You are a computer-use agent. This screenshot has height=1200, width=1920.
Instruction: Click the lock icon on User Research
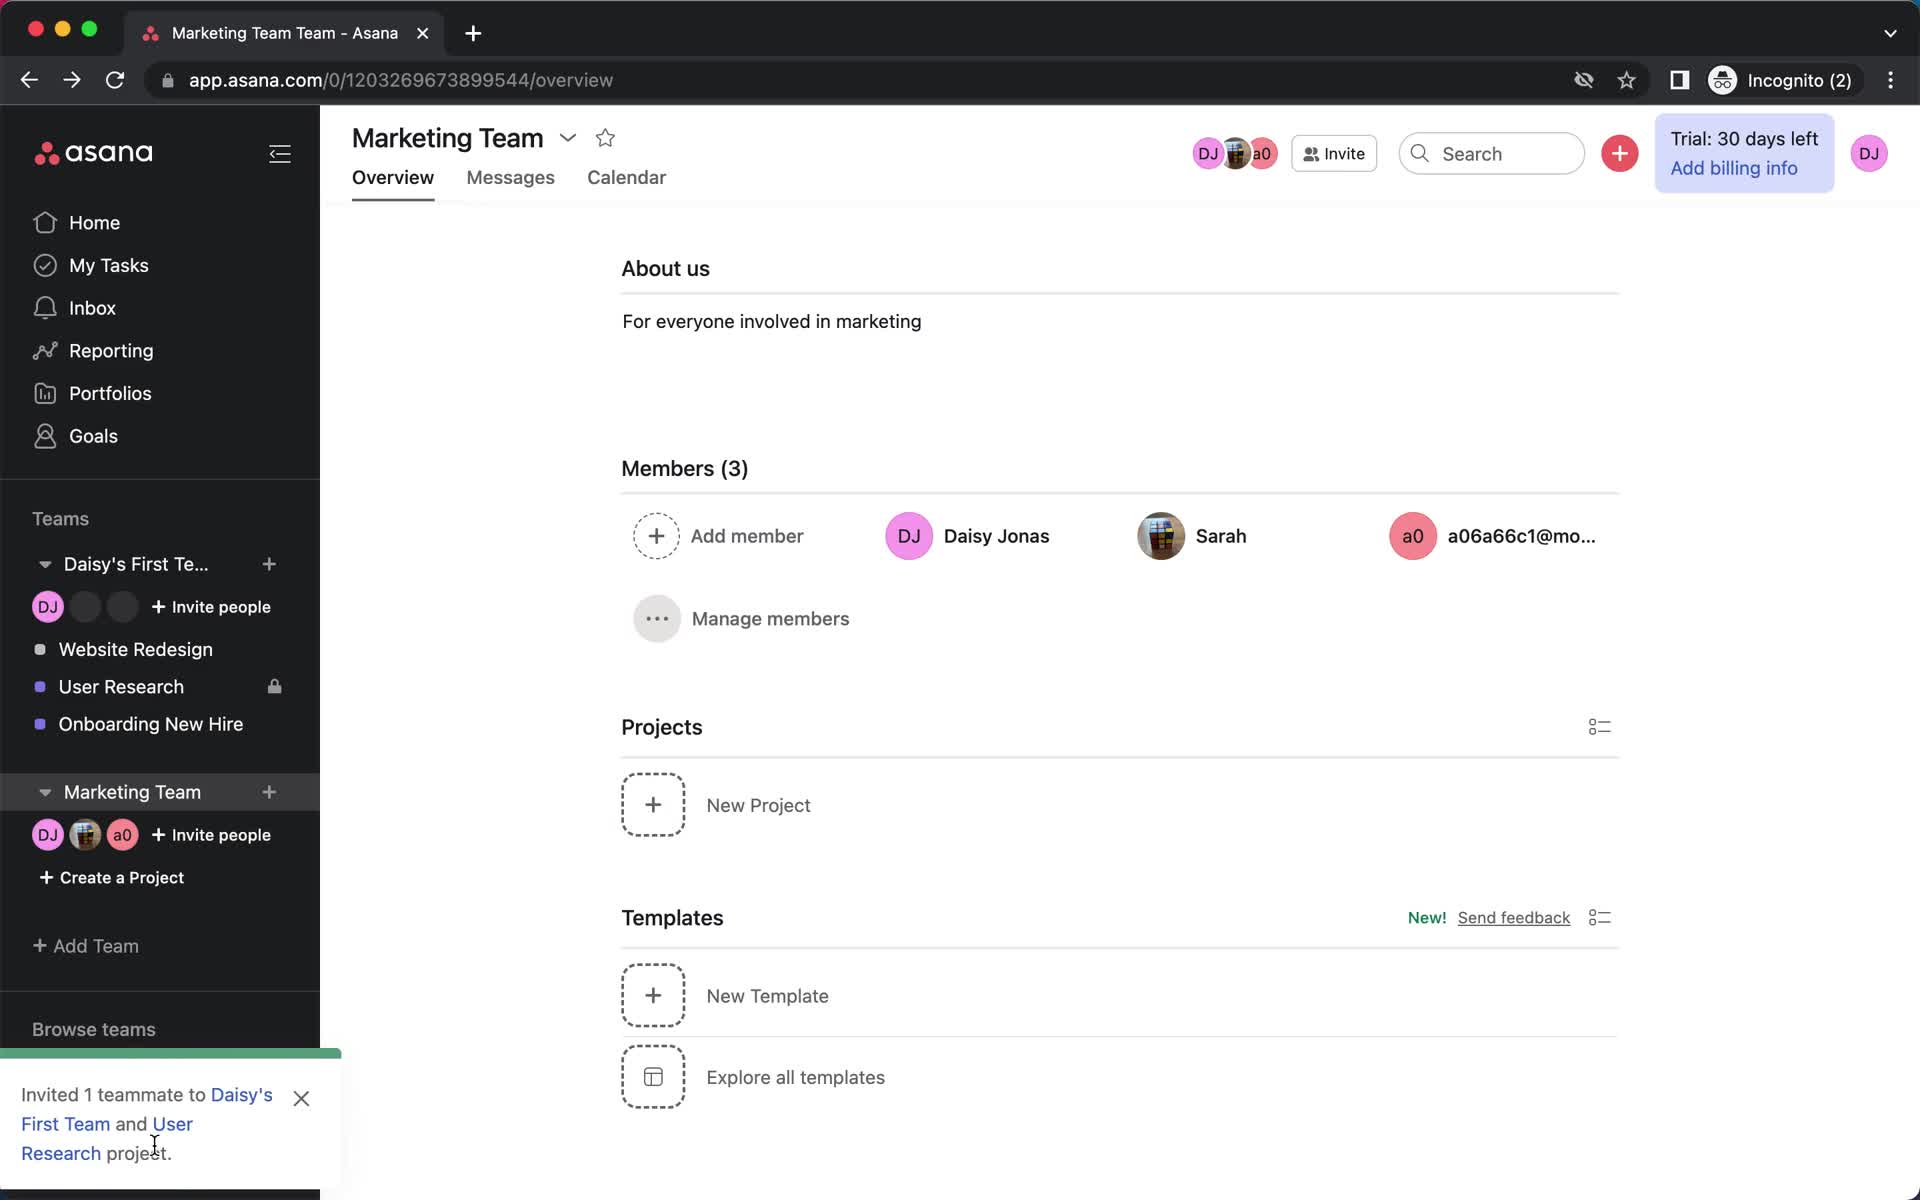coord(274,687)
